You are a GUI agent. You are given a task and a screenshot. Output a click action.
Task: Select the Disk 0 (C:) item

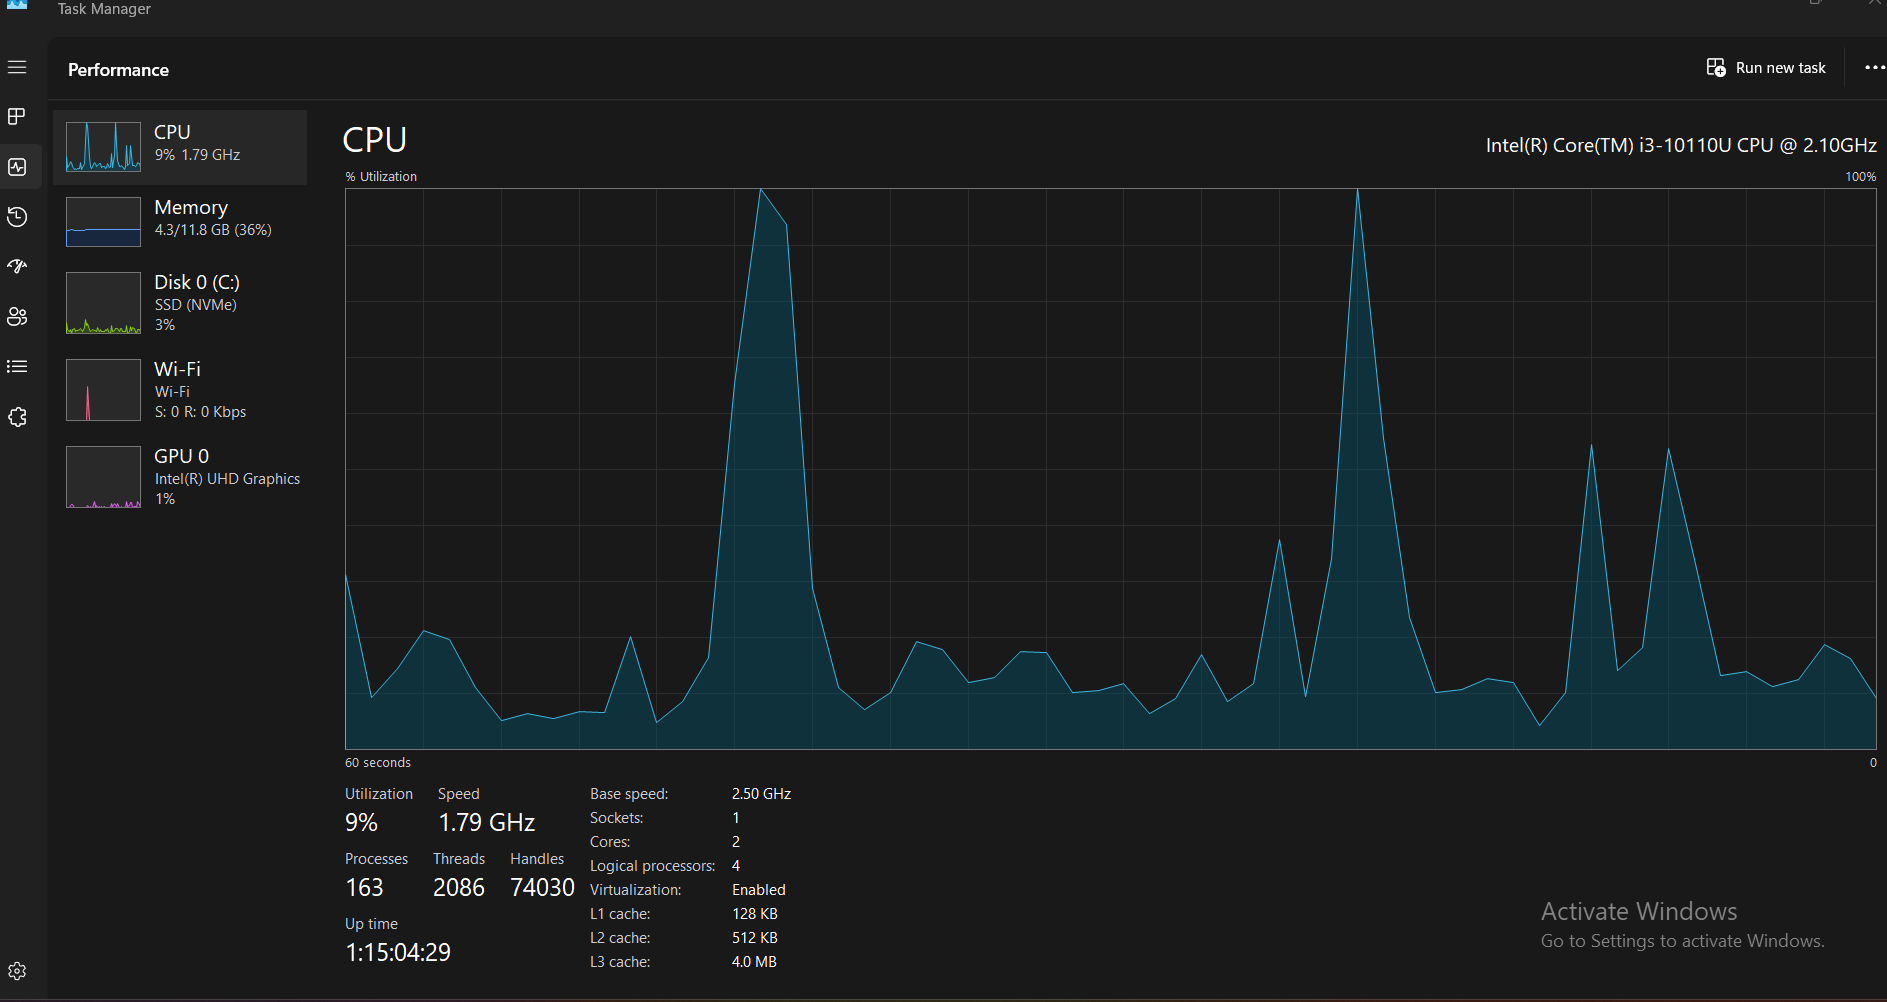(x=180, y=303)
